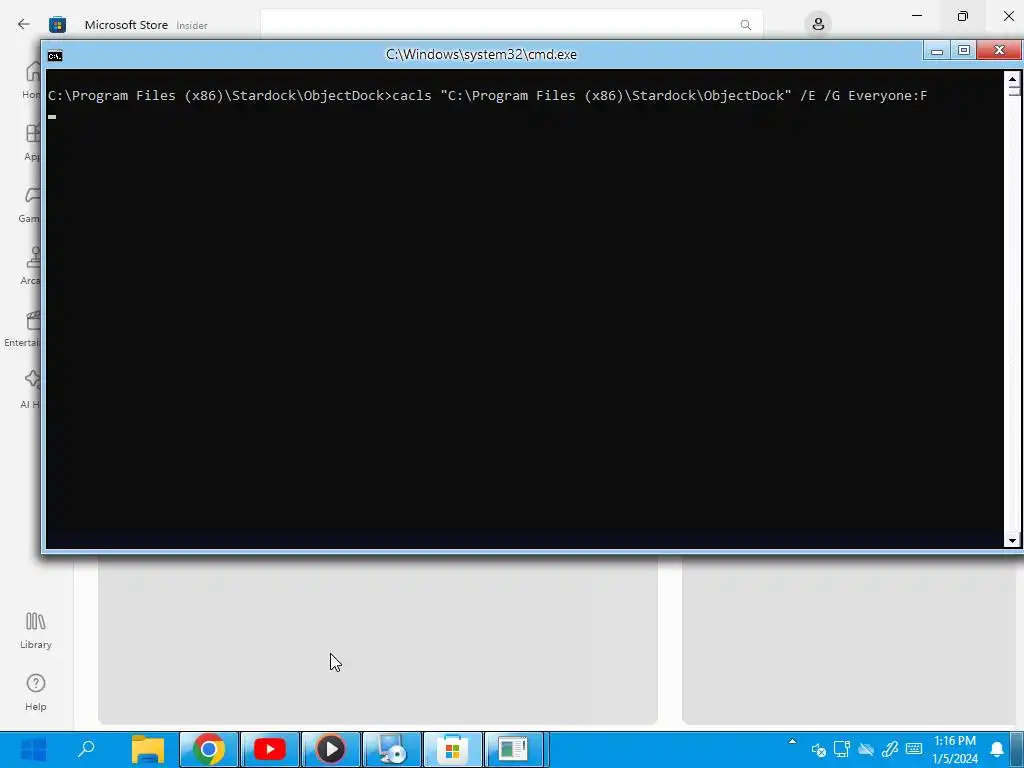This screenshot has height=768, width=1024.
Task: Maximize the cmd.exe window
Action: coord(963,51)
